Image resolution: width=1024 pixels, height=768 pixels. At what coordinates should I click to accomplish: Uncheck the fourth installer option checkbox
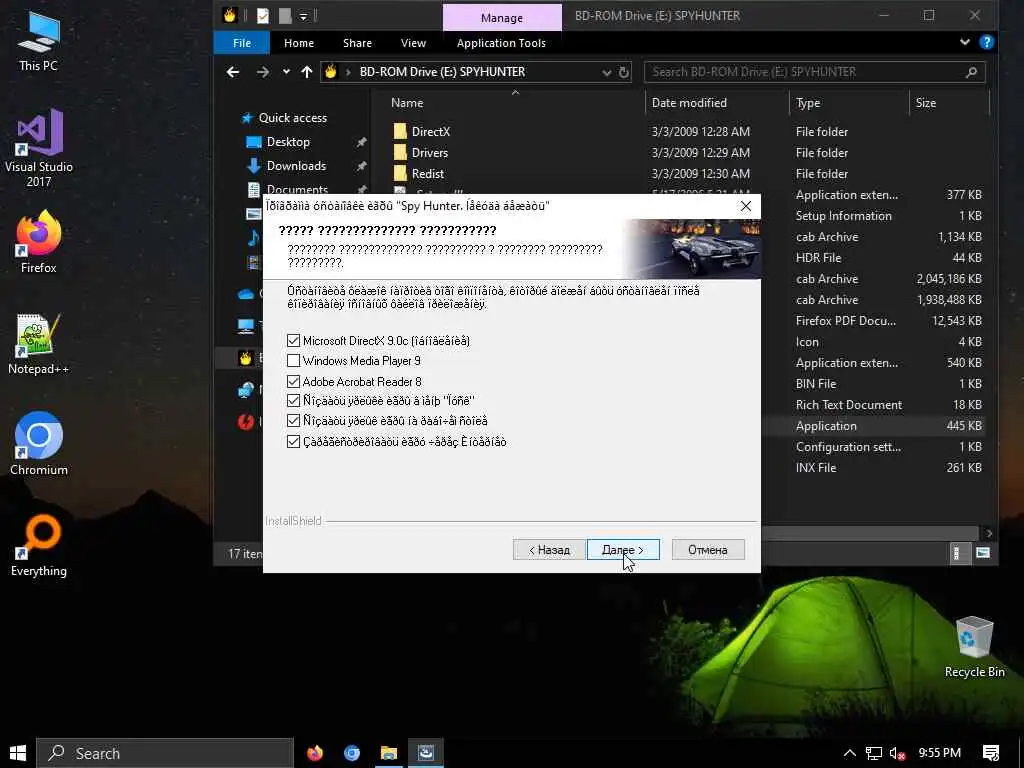pyautogui.click(x=293, y=400)
